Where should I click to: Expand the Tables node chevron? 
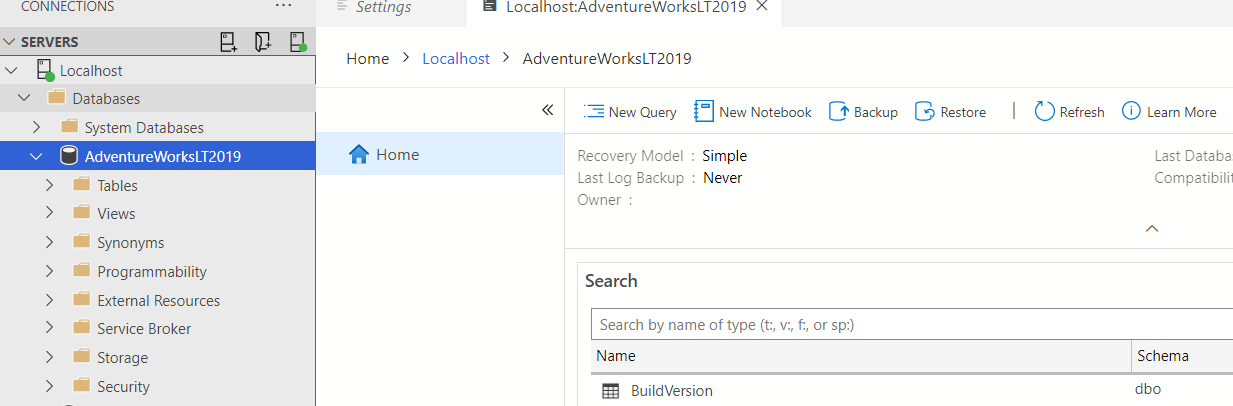[x=49, y=185]
